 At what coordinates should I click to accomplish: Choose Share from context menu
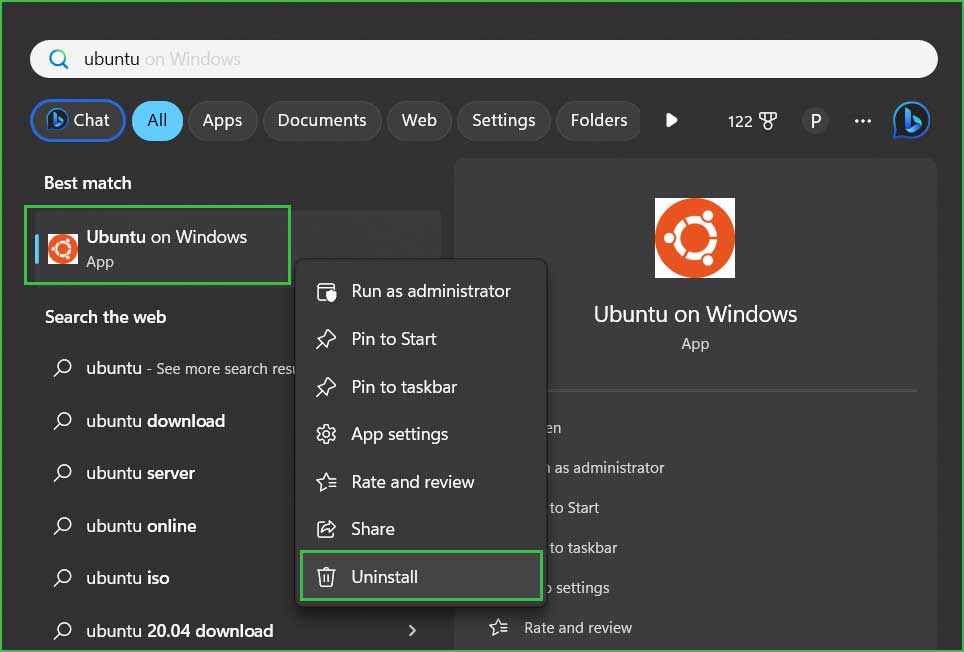pos(421,529)
